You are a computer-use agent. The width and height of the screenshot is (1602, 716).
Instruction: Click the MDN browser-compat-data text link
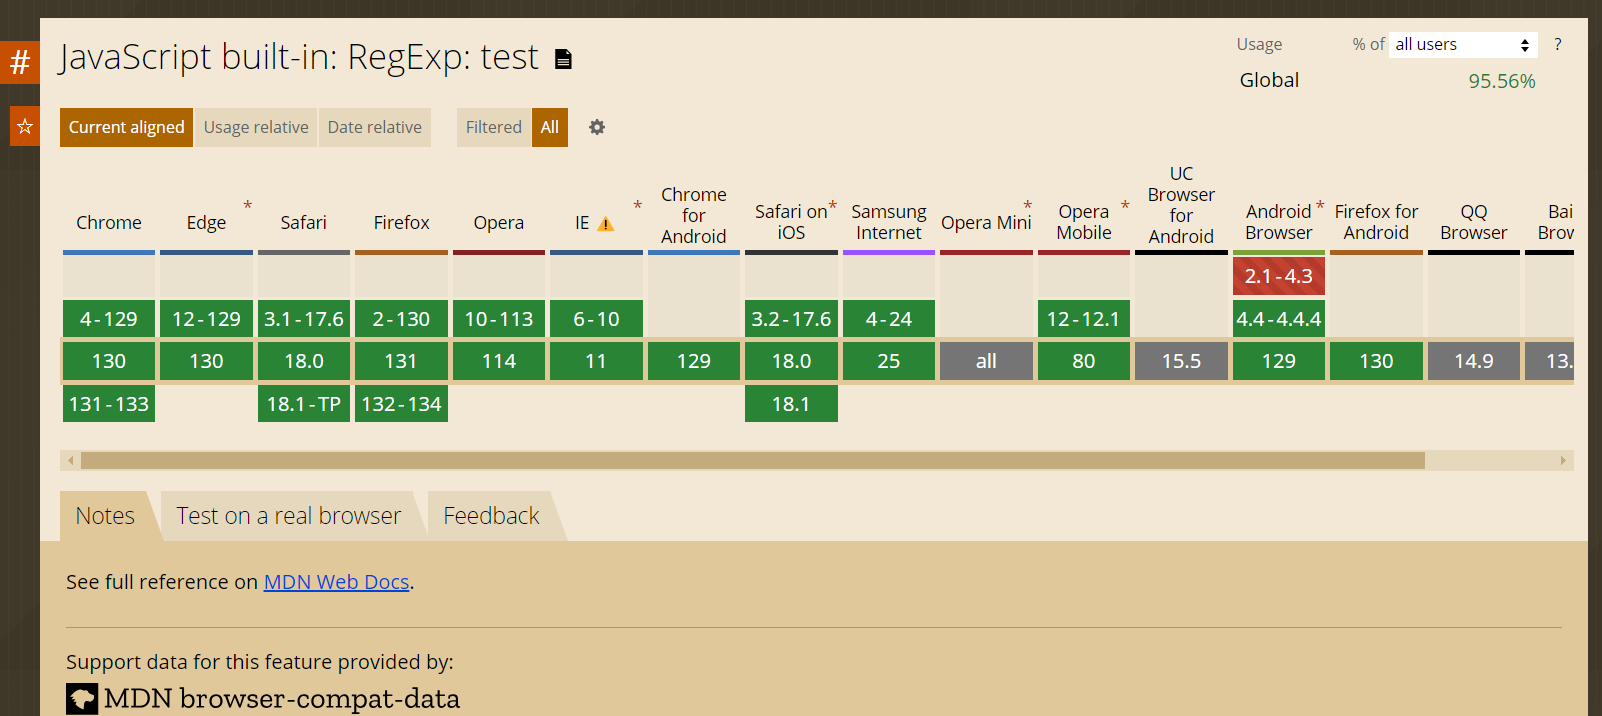click(x=282, y=698)
